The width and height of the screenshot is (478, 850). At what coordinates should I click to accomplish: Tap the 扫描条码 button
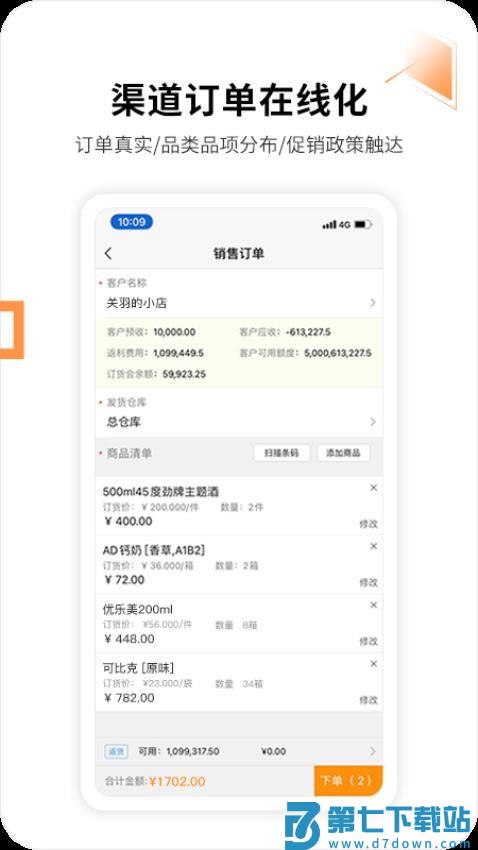click(282, 453)
